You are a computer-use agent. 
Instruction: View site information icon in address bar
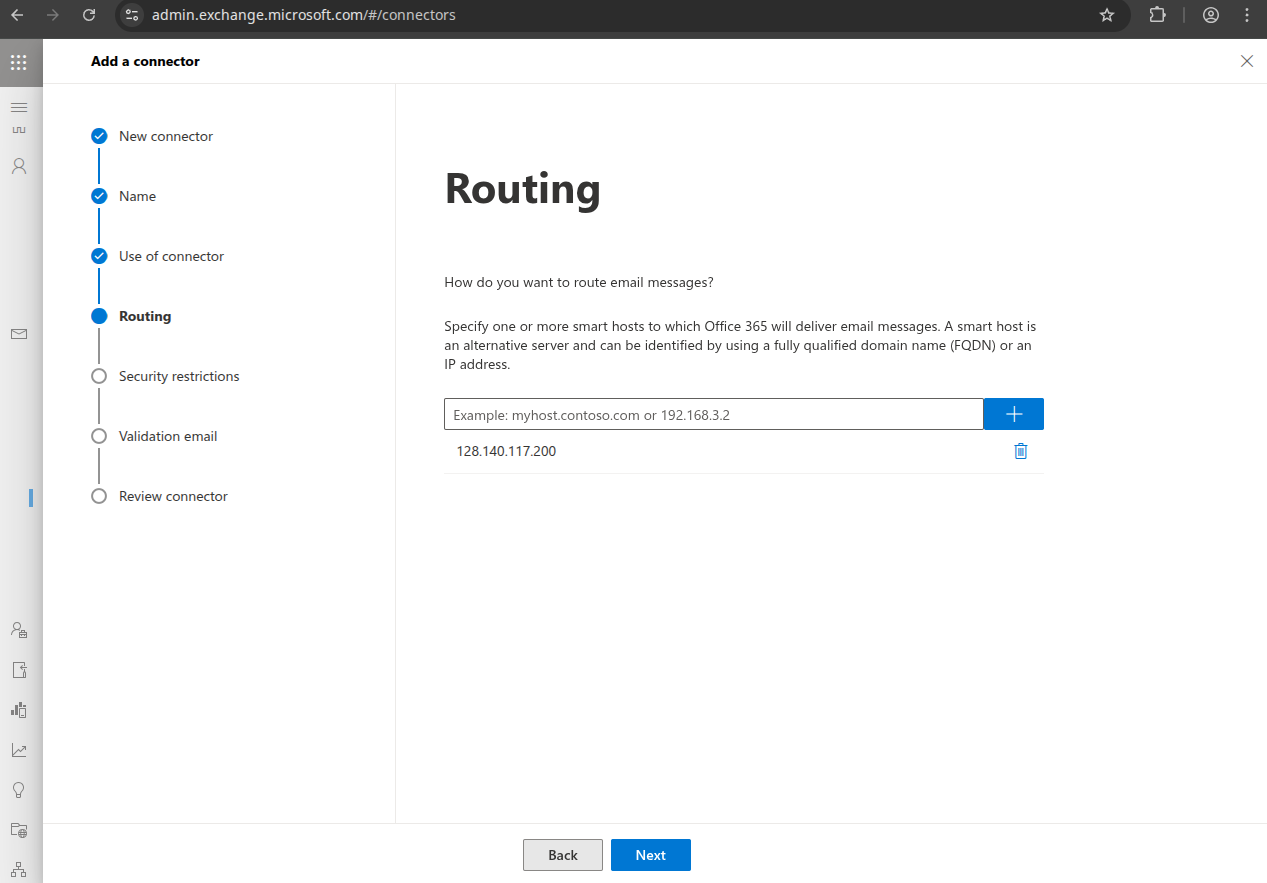tap(132, 15)
